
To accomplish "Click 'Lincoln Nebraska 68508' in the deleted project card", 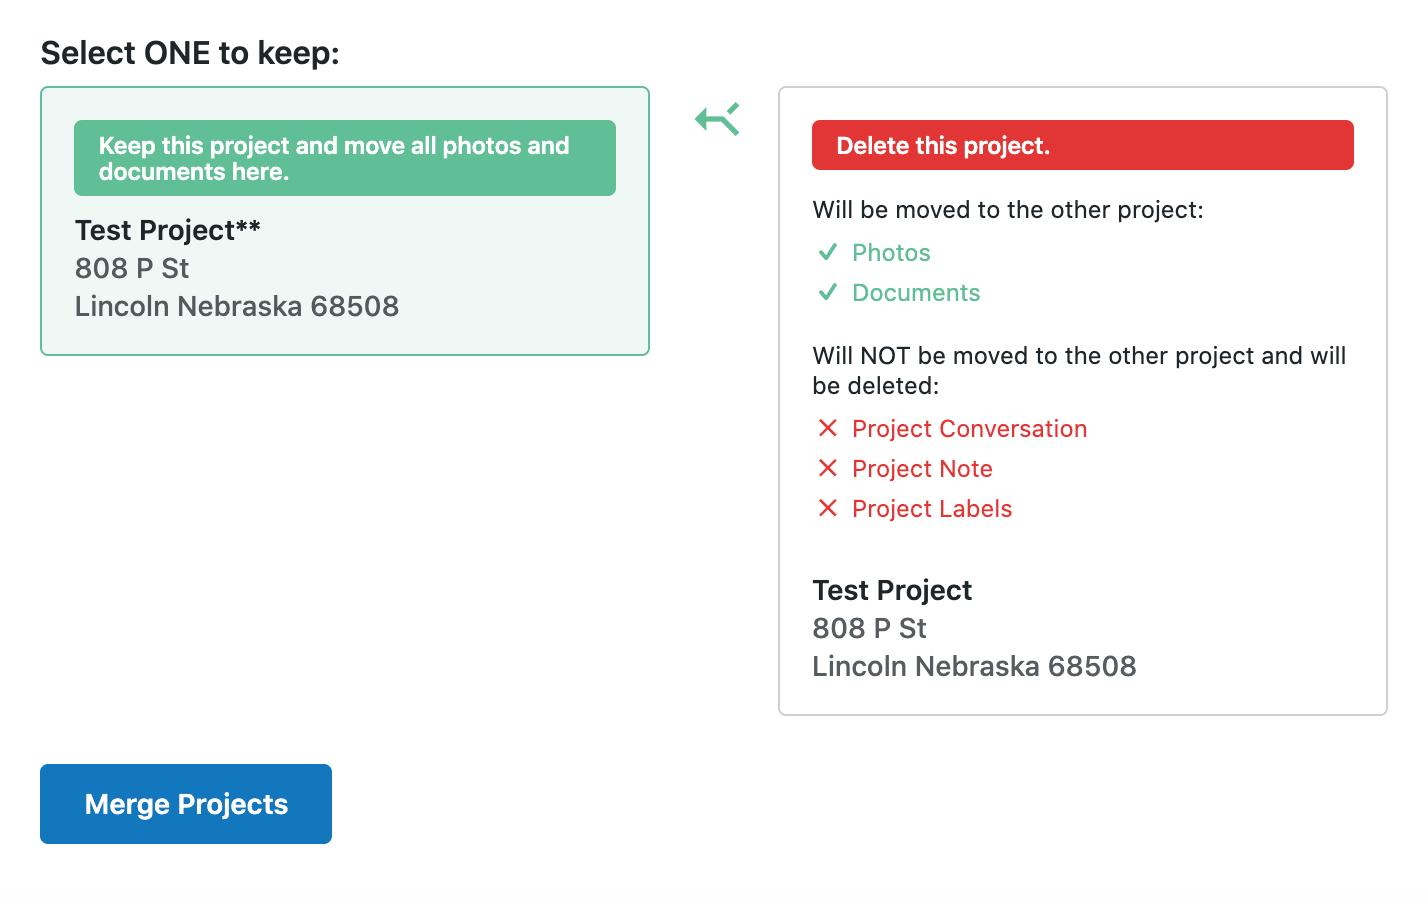I will [x=974, y=666].
